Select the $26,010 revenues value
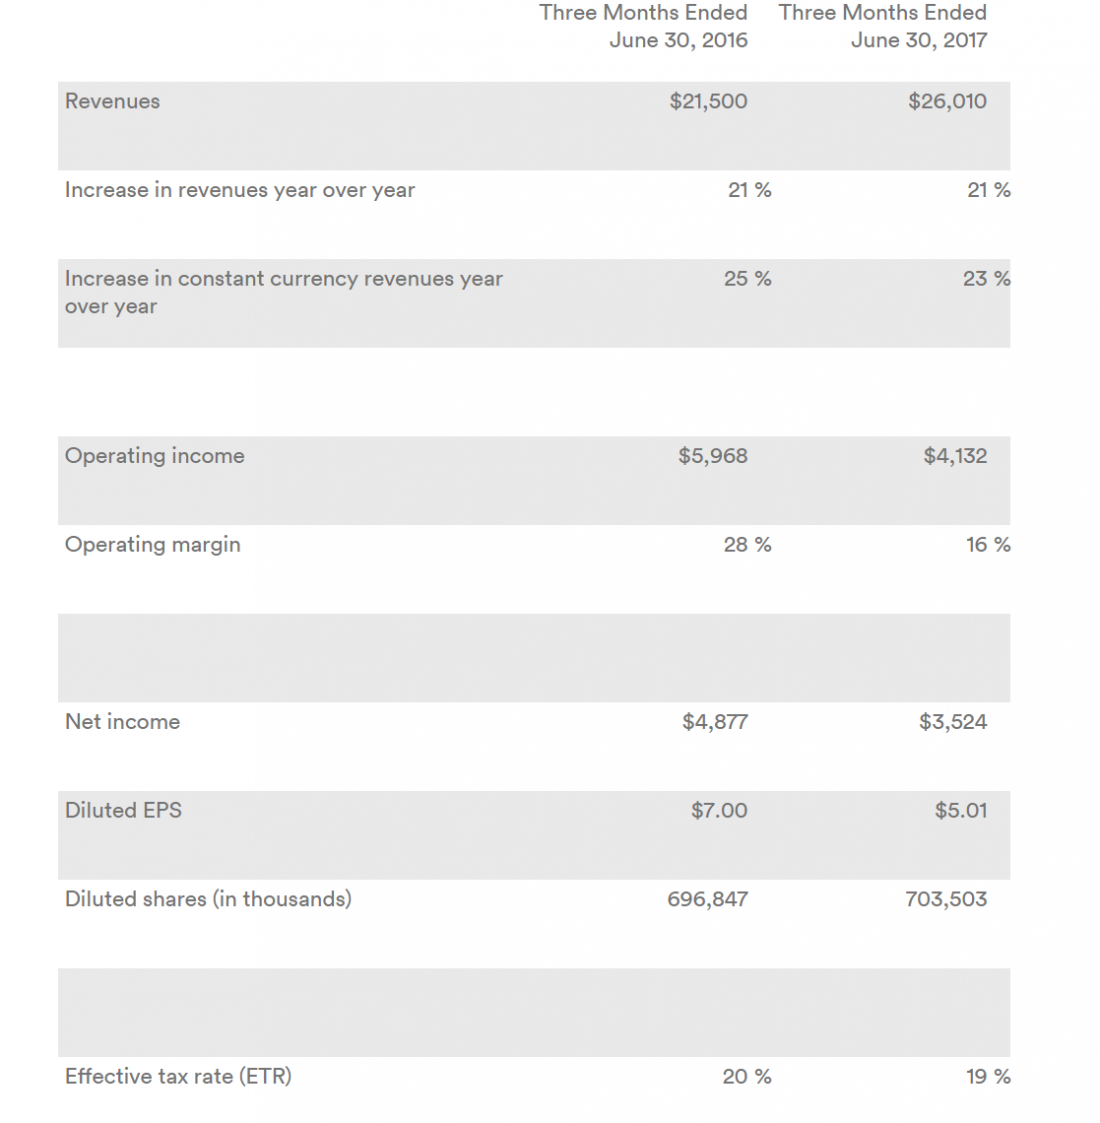This screenshot has height=1123, width=1100. point(947,101)
